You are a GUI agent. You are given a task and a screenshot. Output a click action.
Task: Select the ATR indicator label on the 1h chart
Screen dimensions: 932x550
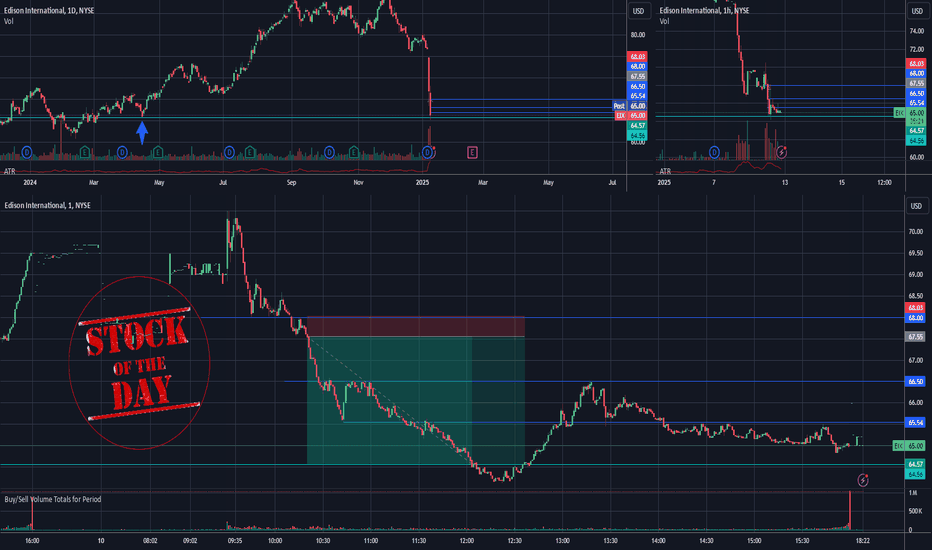pos(665,171)
